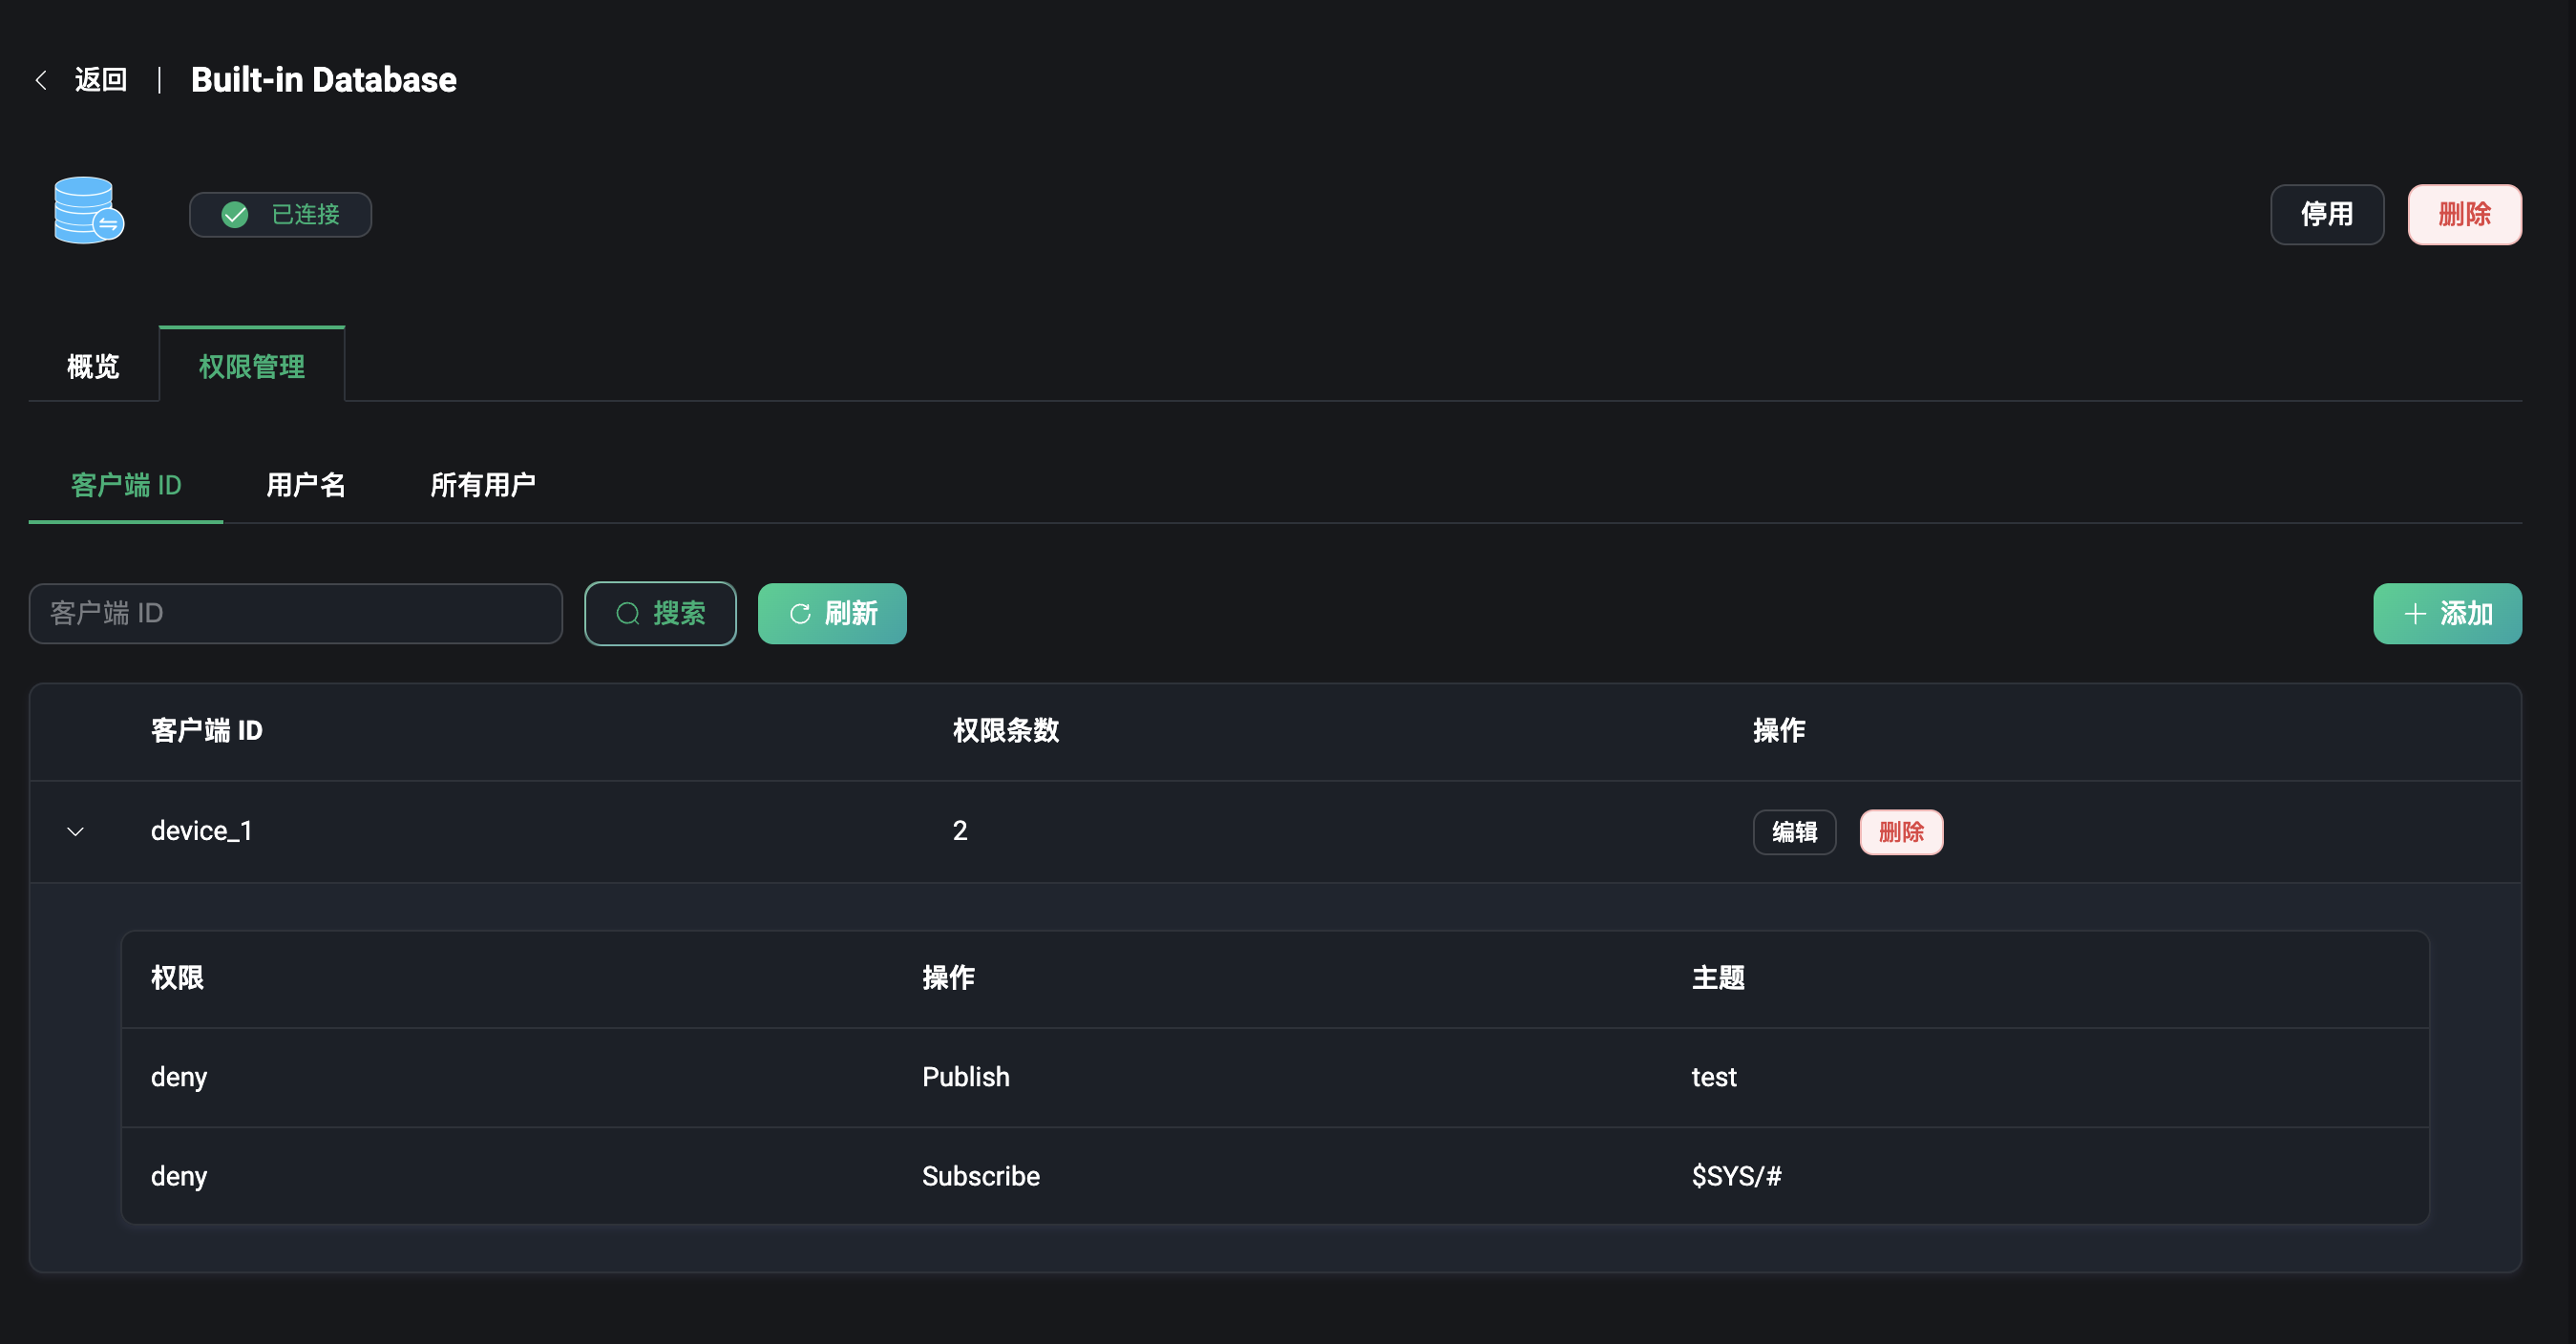Click the 返回 back link
This screenshot has height=1344, width=2576.
[100, 80]
